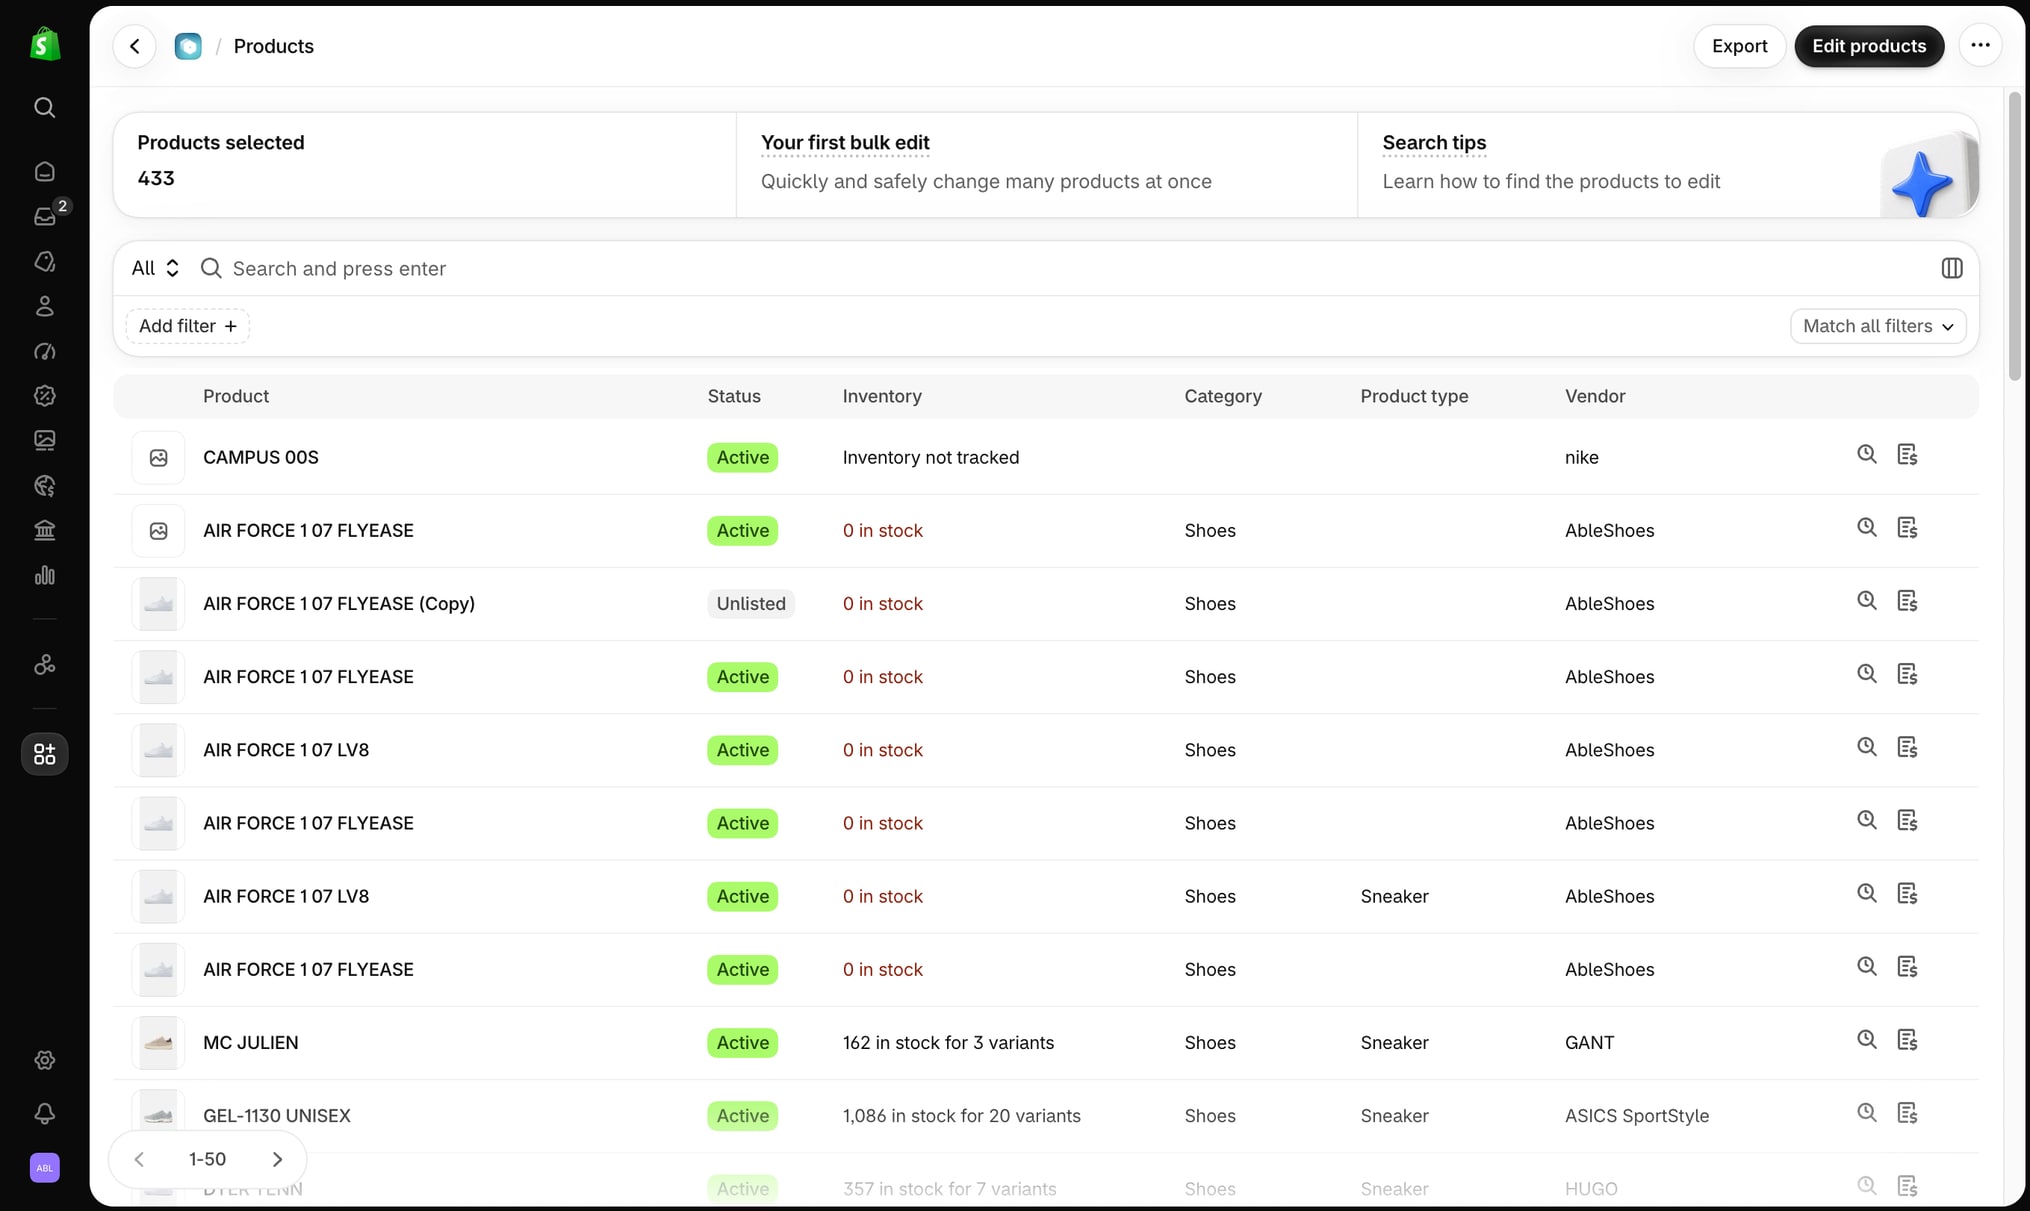Open Finance bank building icon in sidebar

tap(45, 530)
